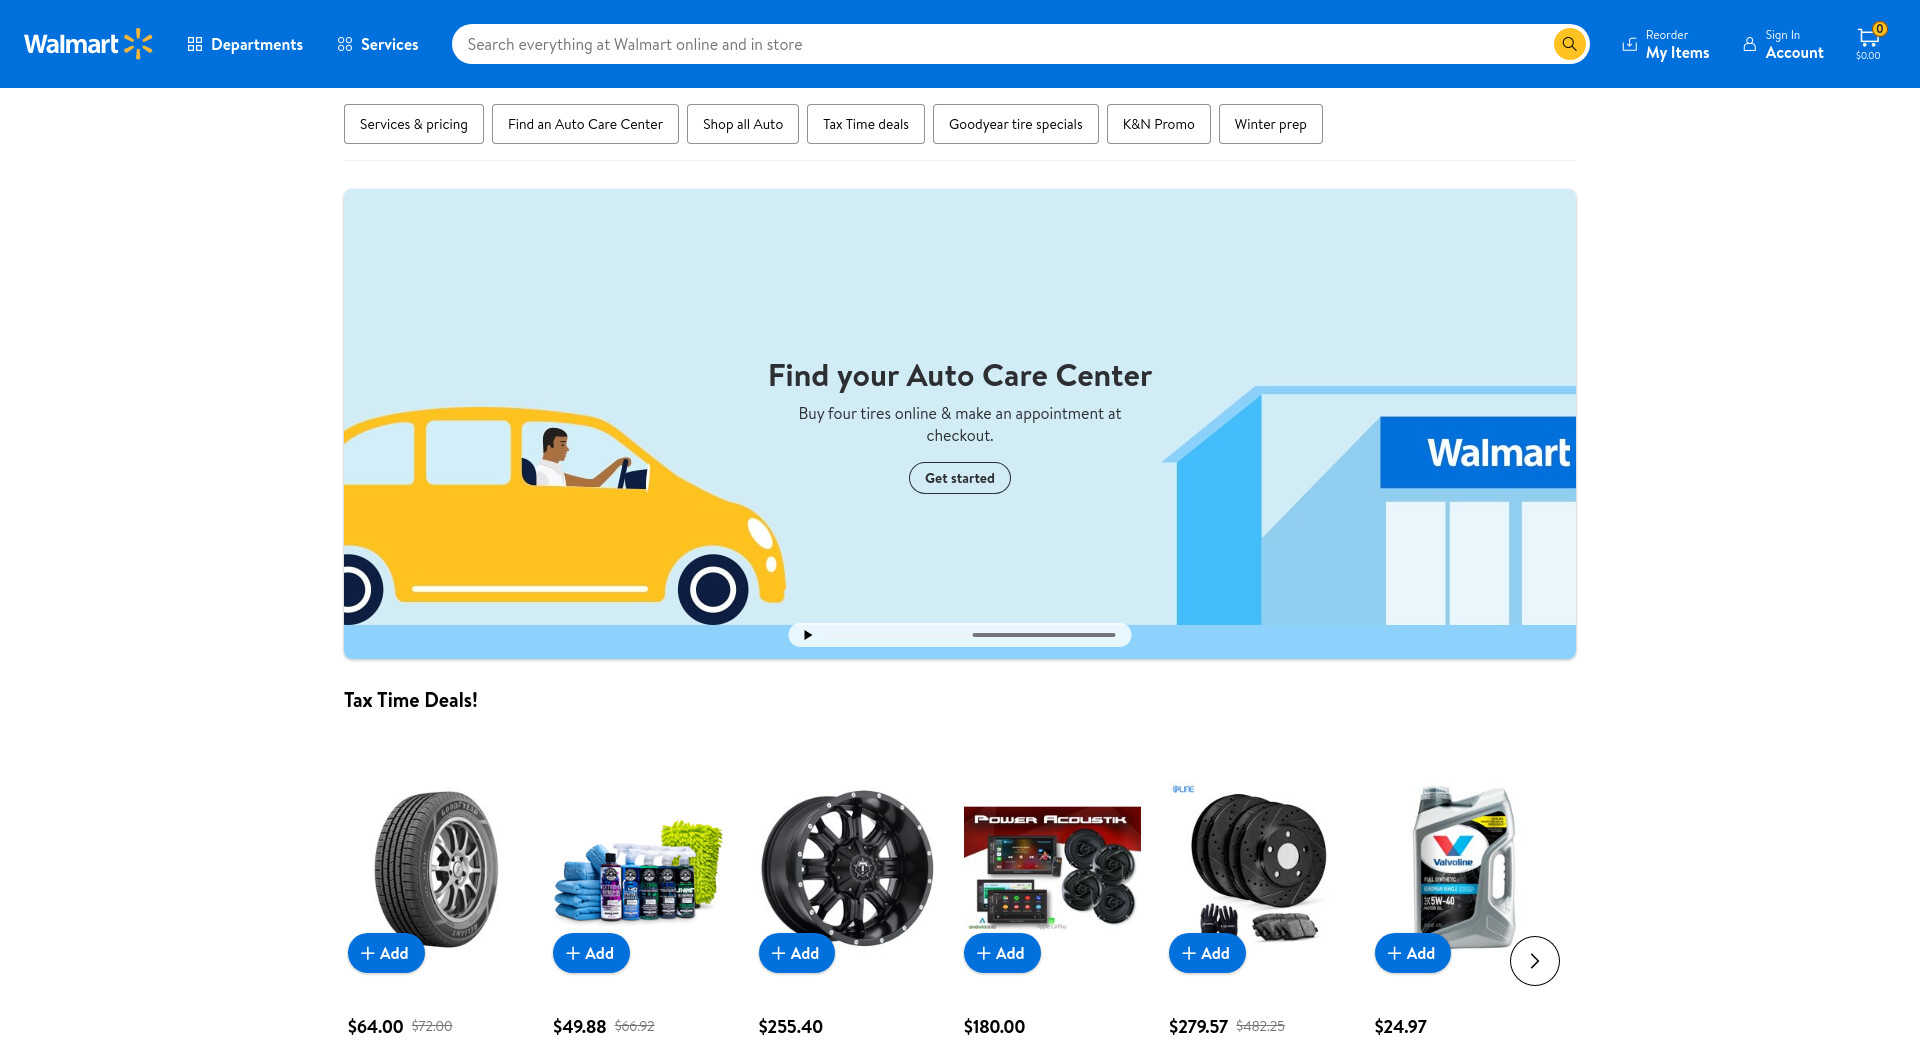
Task: Add the $64.00 Goodyear tire to cart
Action: [386, 953]
